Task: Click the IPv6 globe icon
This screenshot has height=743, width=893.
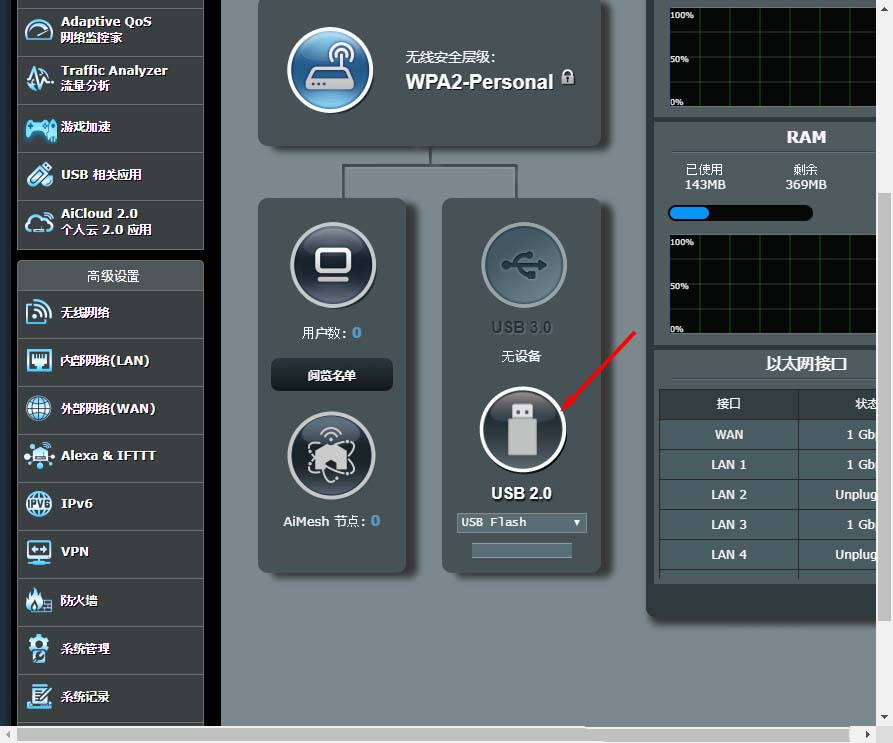Action: [38, 504]
